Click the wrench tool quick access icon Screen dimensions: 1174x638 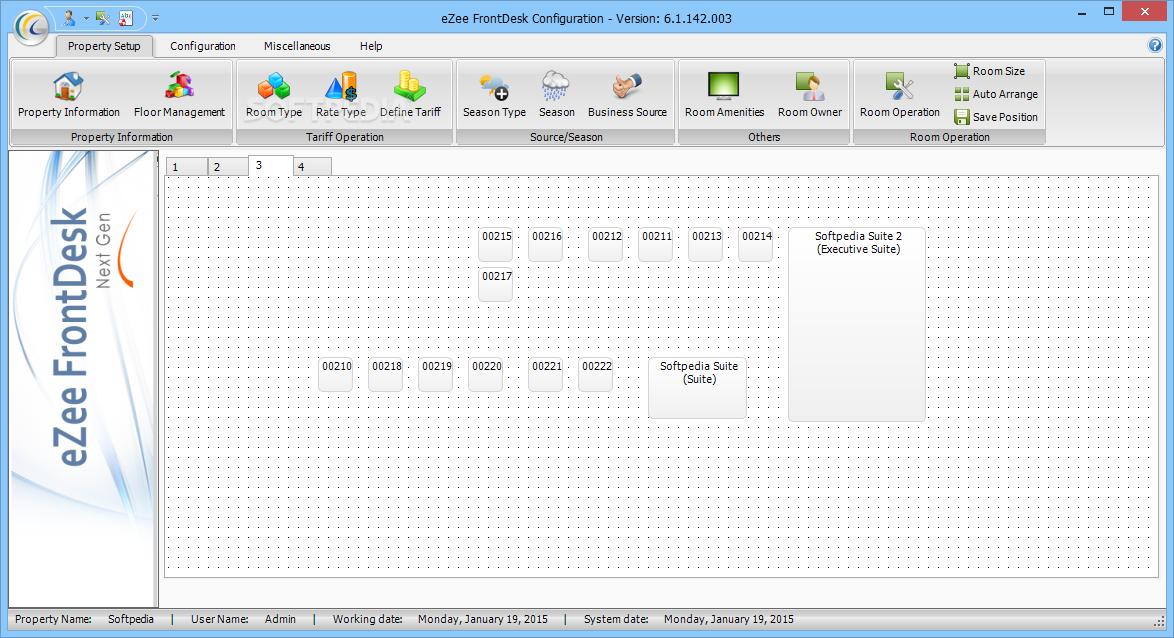tap(103, 17)
